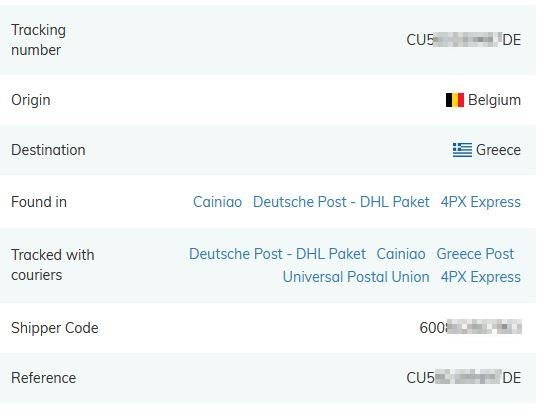Open Deutsche Post - DHL Paket in Found in
The width and height of the screenshot is (538, 410).
tap(341, 202)
